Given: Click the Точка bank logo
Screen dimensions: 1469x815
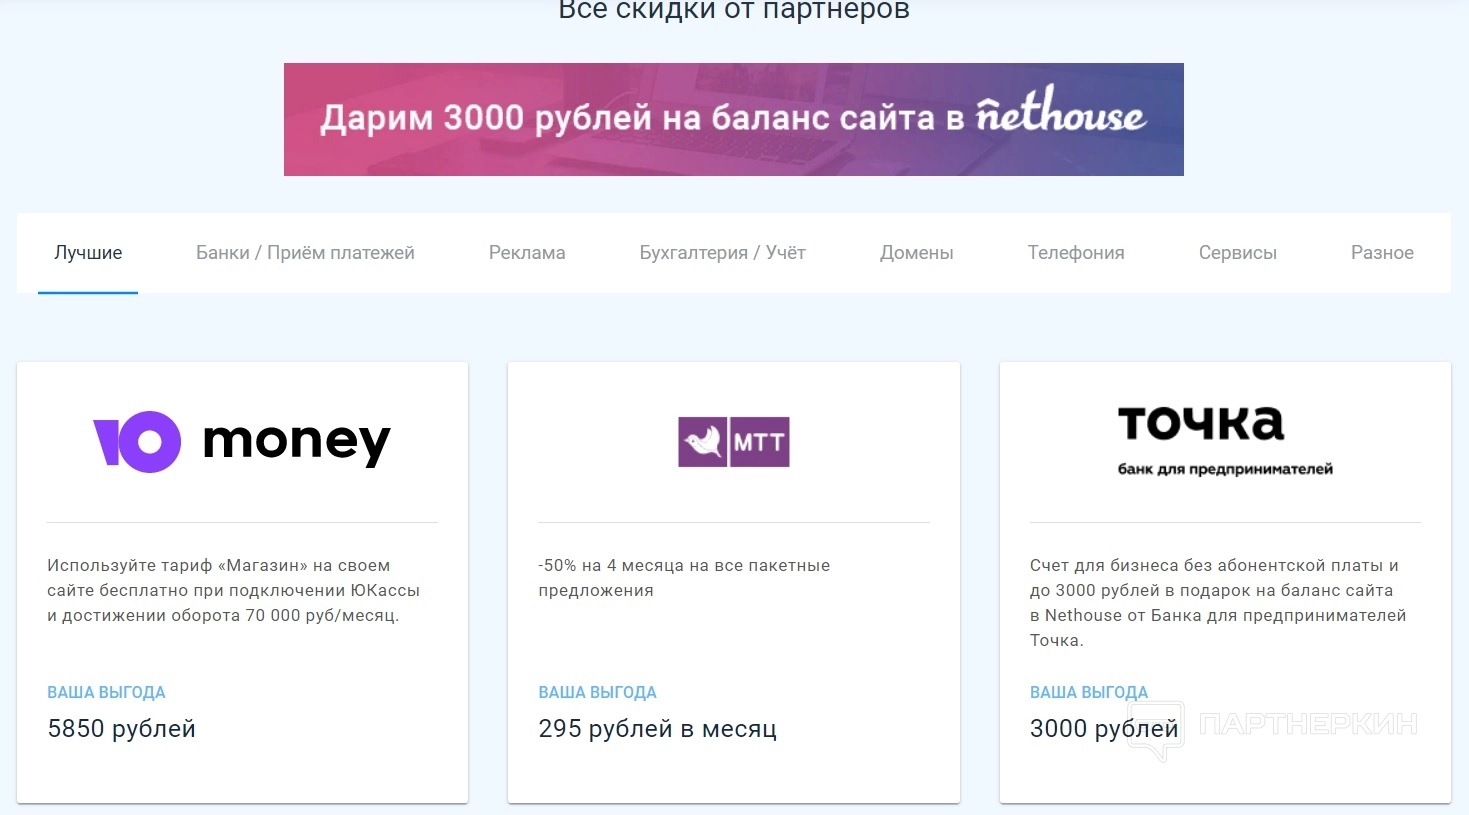Looking at the screenshot, I should coord(1225,440).
